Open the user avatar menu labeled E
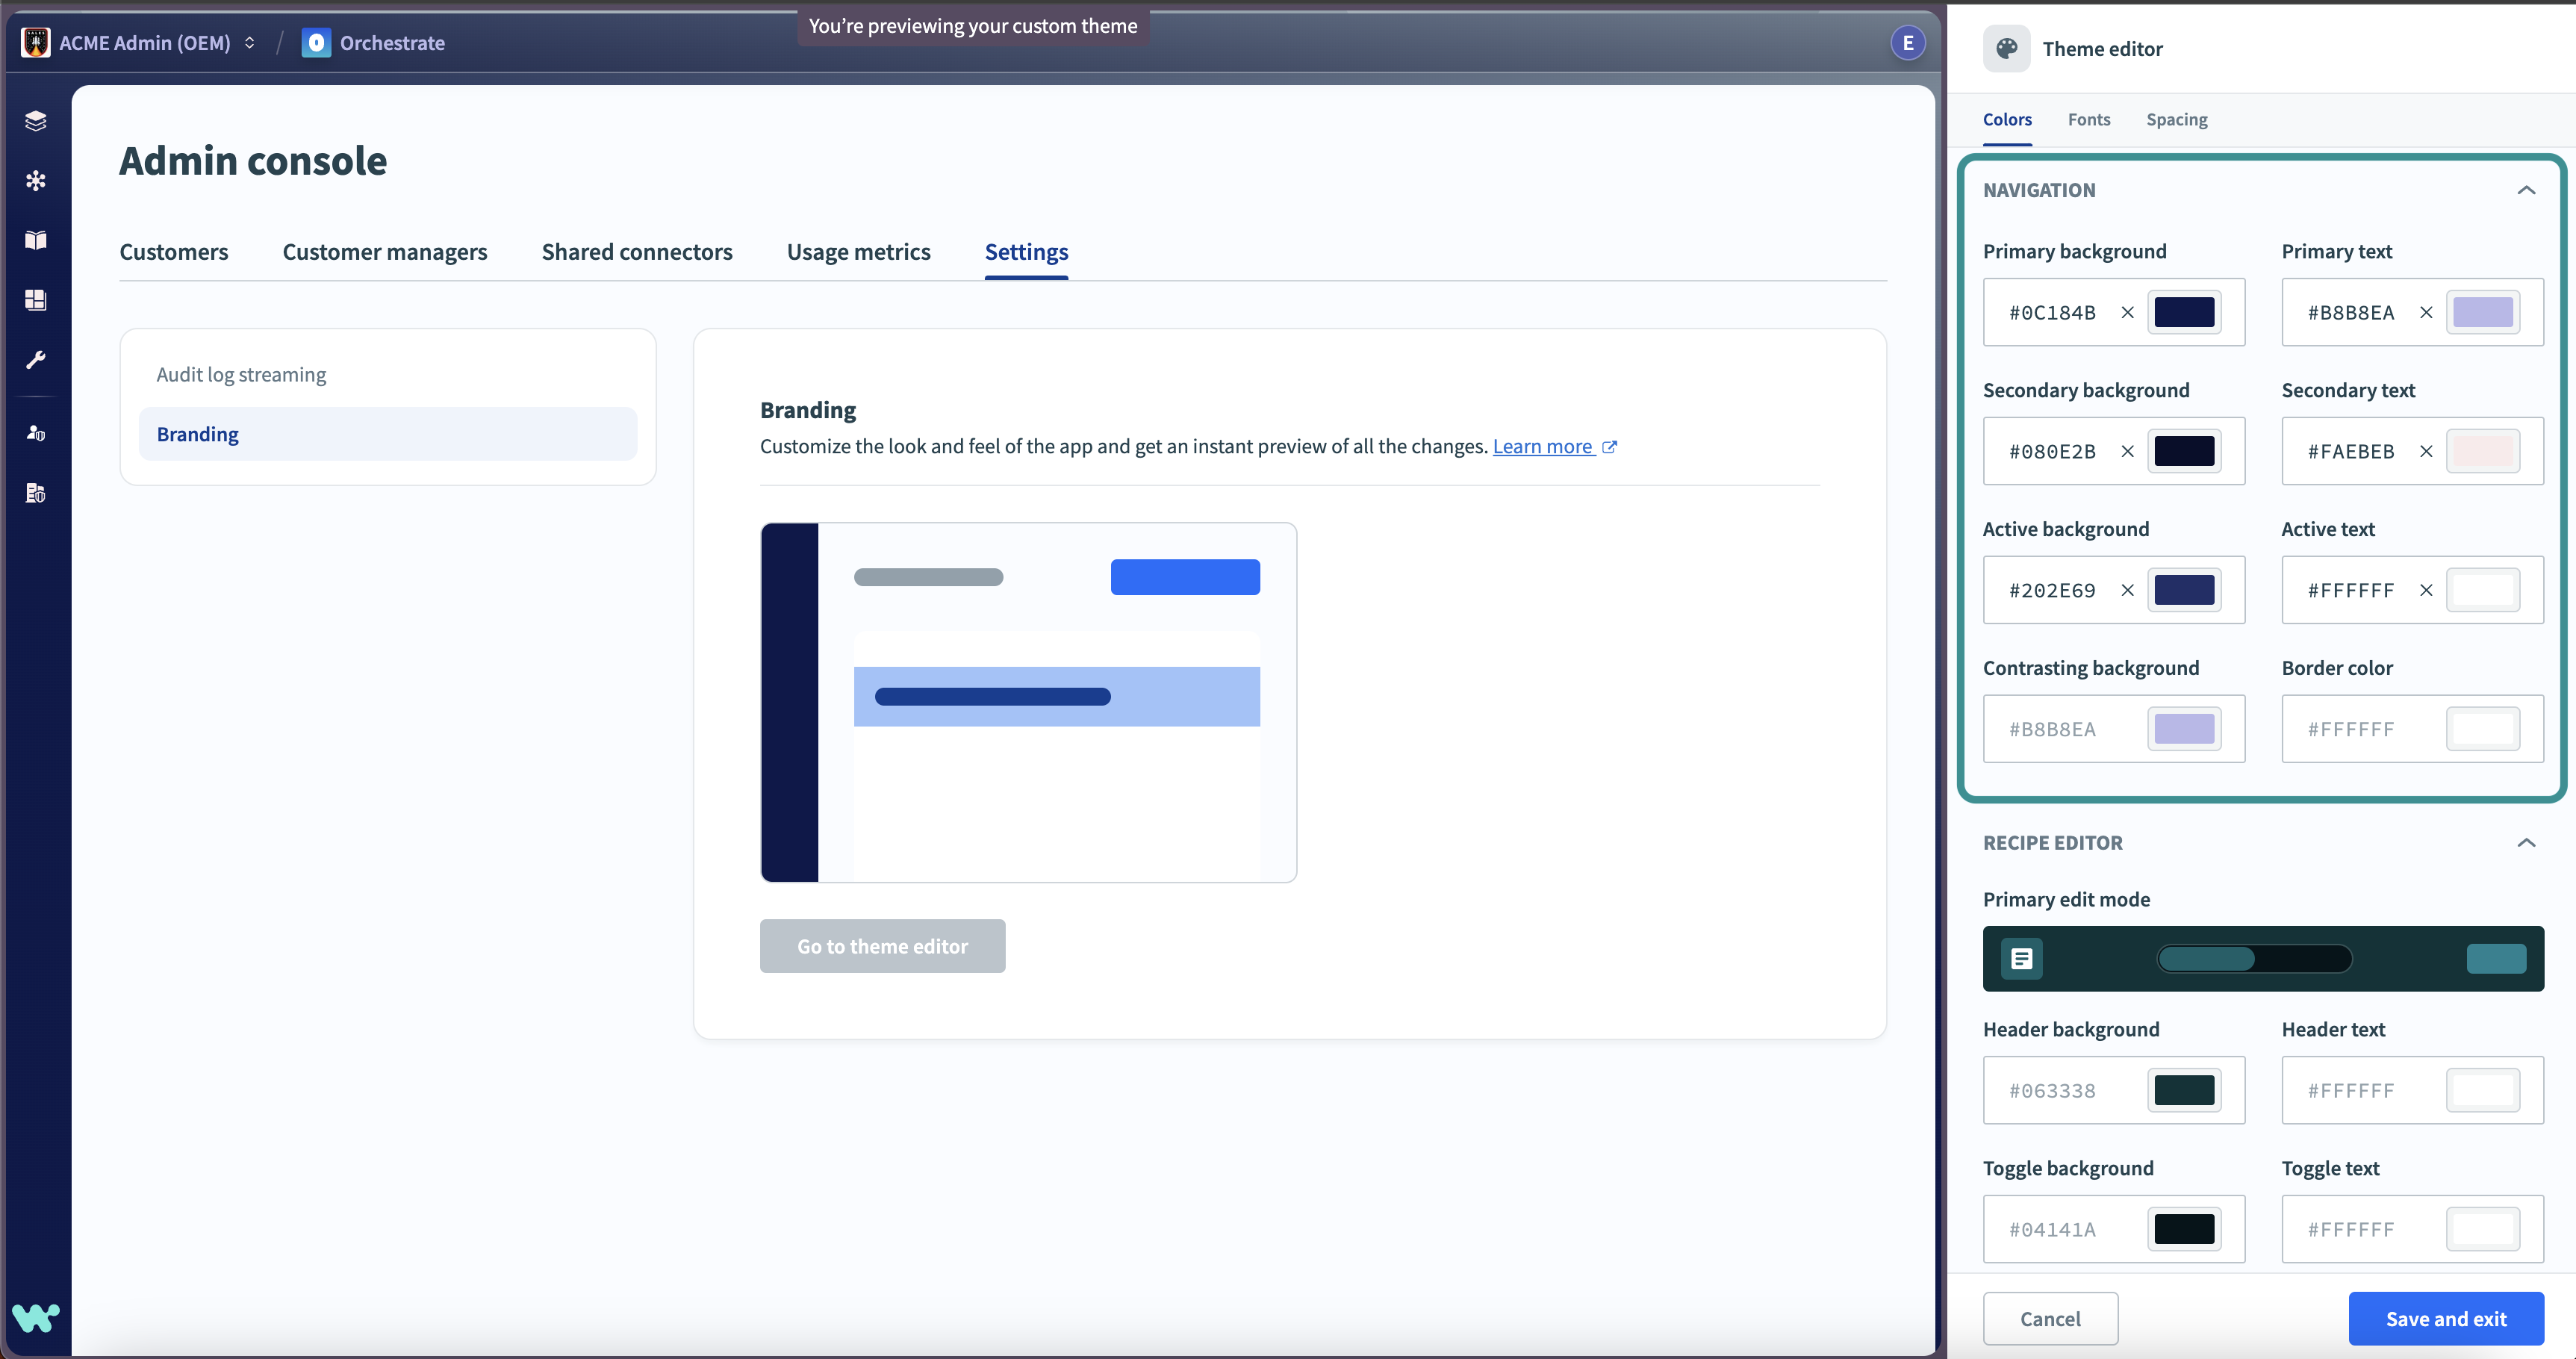The height and width of the screenshot is (1359, 2576). [x=1907, y=43]
